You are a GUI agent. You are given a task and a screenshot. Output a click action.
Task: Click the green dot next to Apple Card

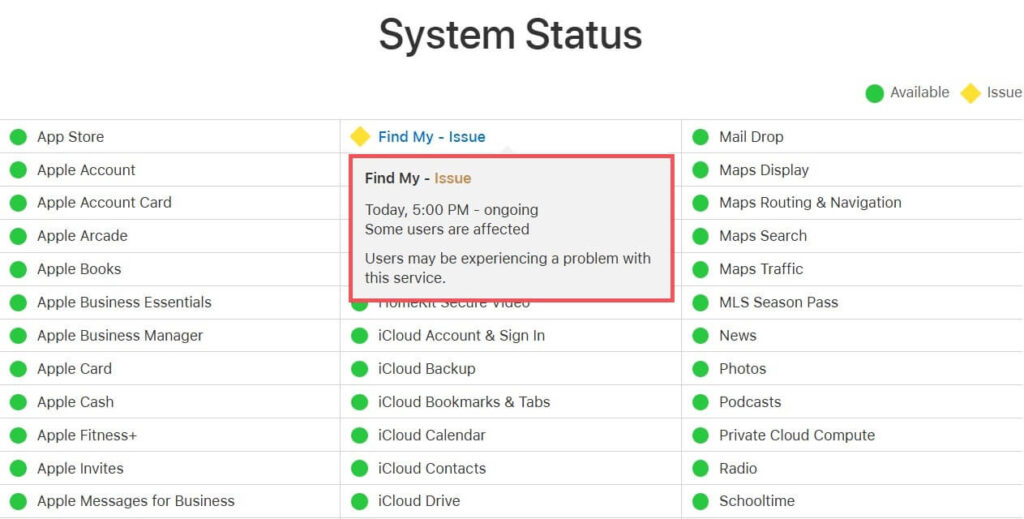18,369
